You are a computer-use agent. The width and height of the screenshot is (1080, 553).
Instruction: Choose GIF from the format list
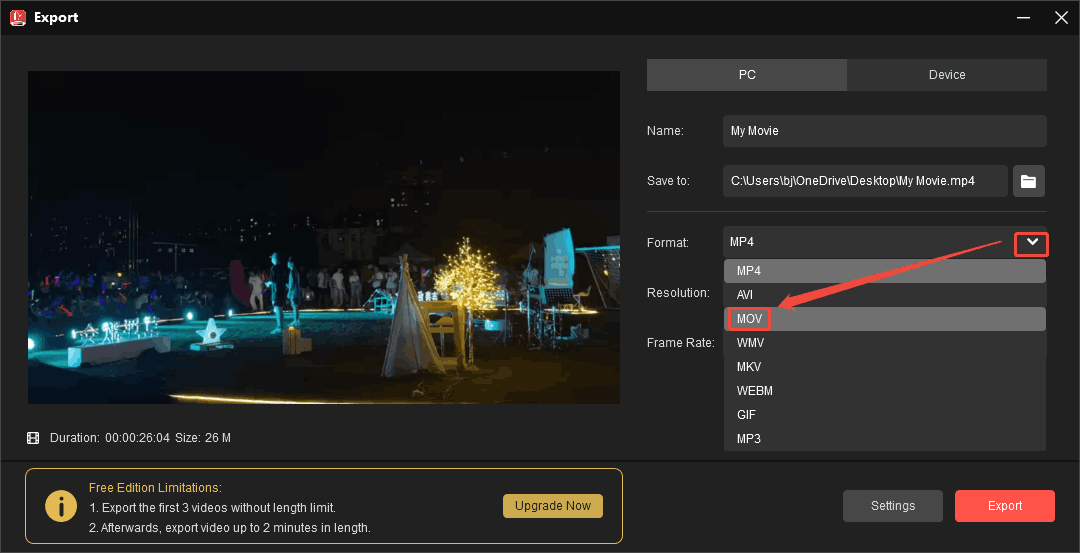[x=884, y=415]
